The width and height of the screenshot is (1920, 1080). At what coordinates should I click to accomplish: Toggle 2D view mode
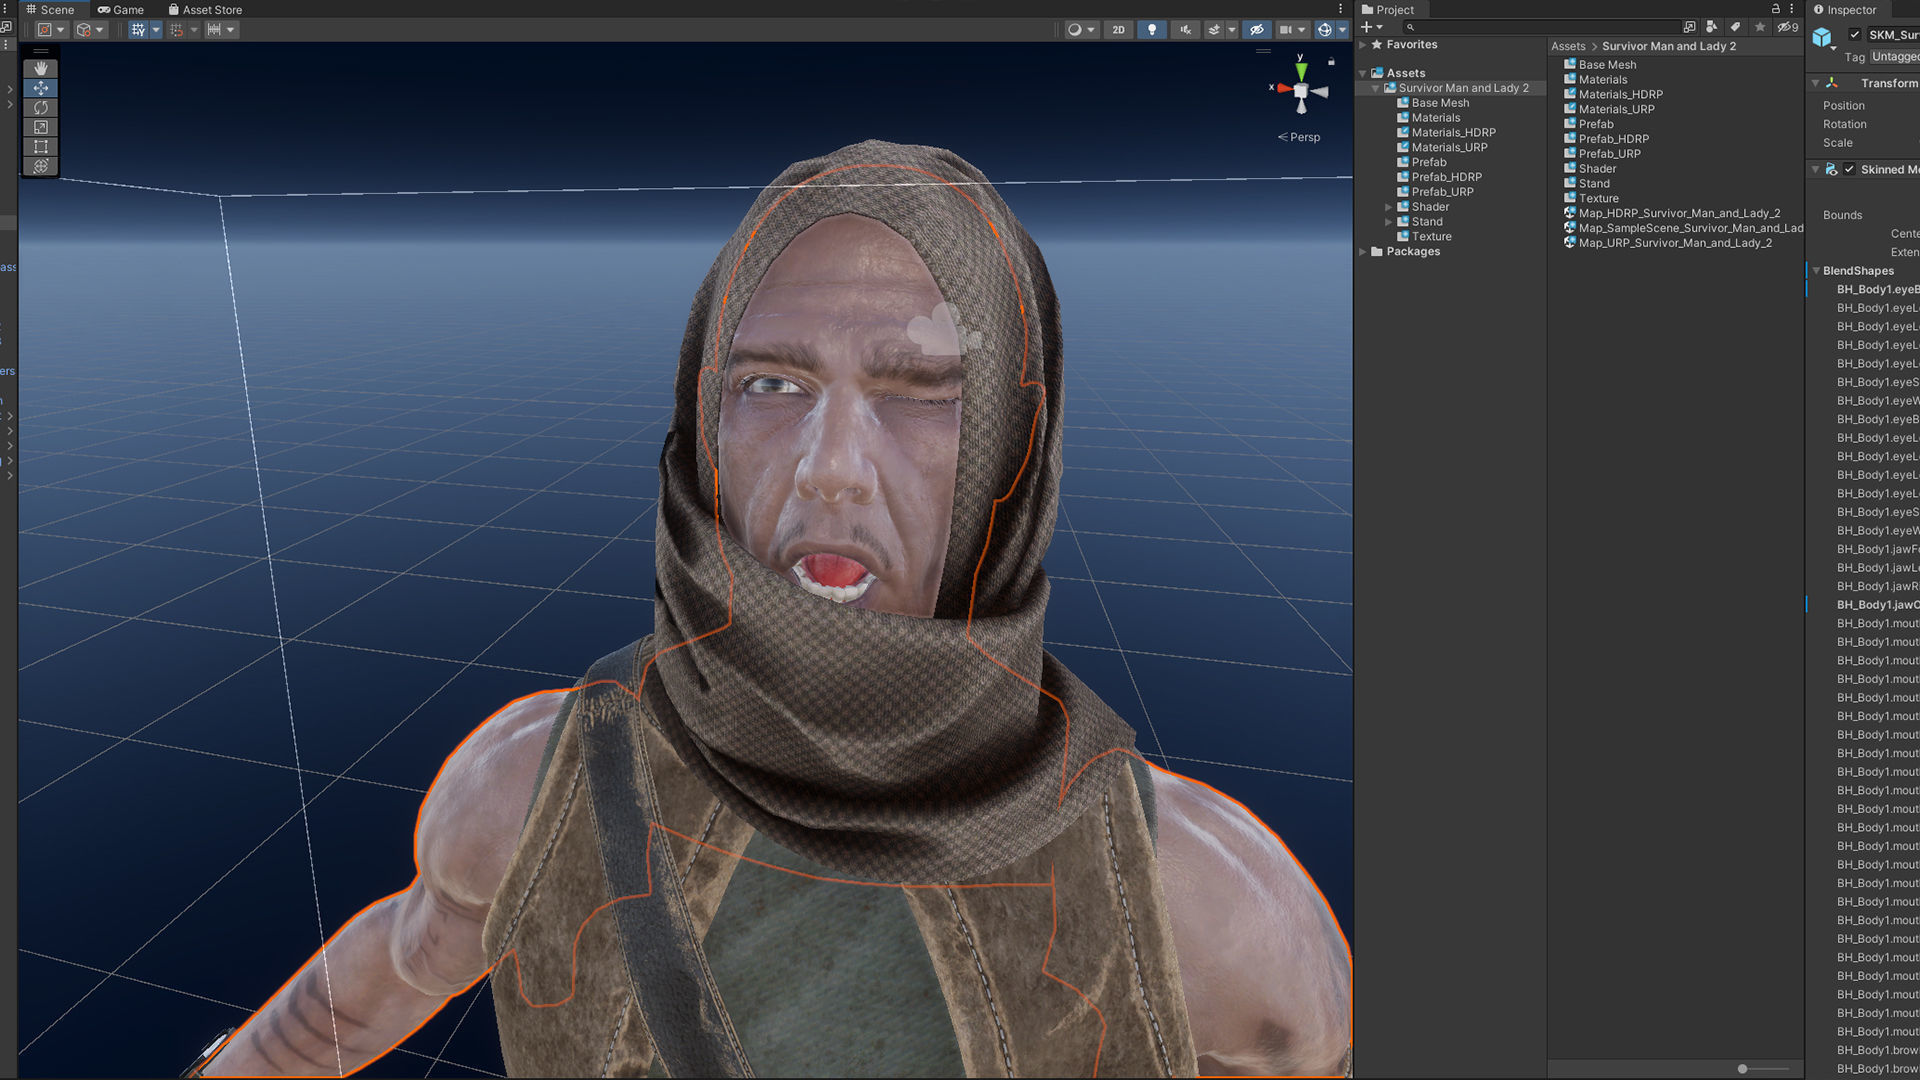tap(1118, 30)
